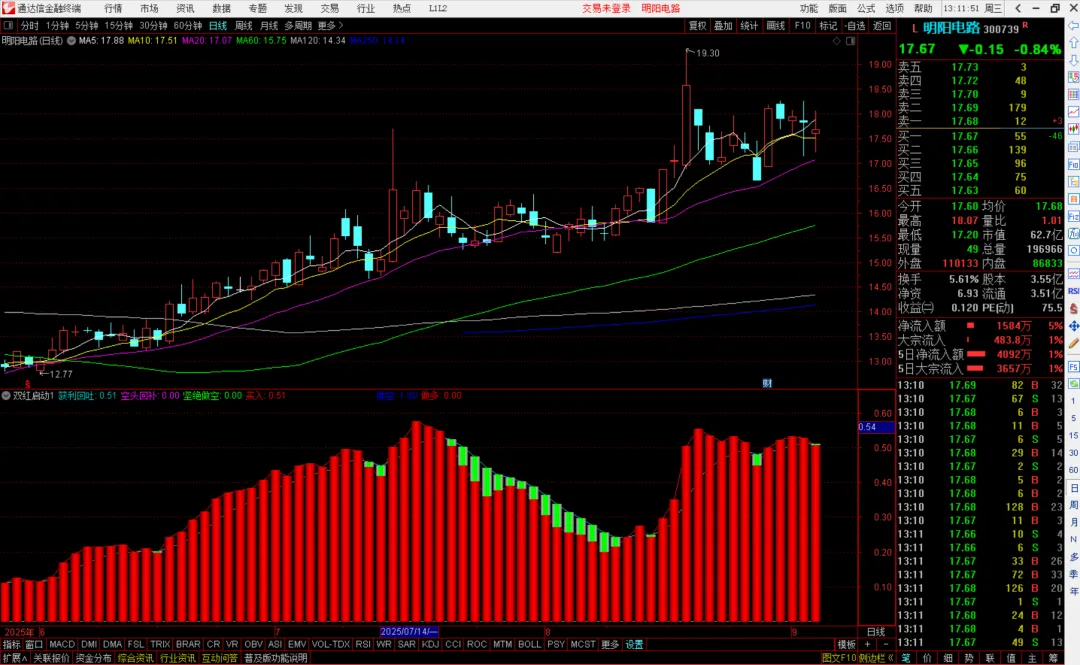Click the pencil drawing icon in right sidebar
Image resolution: width=1080 pixels, height=665 pixels.
pos(1074,342)
